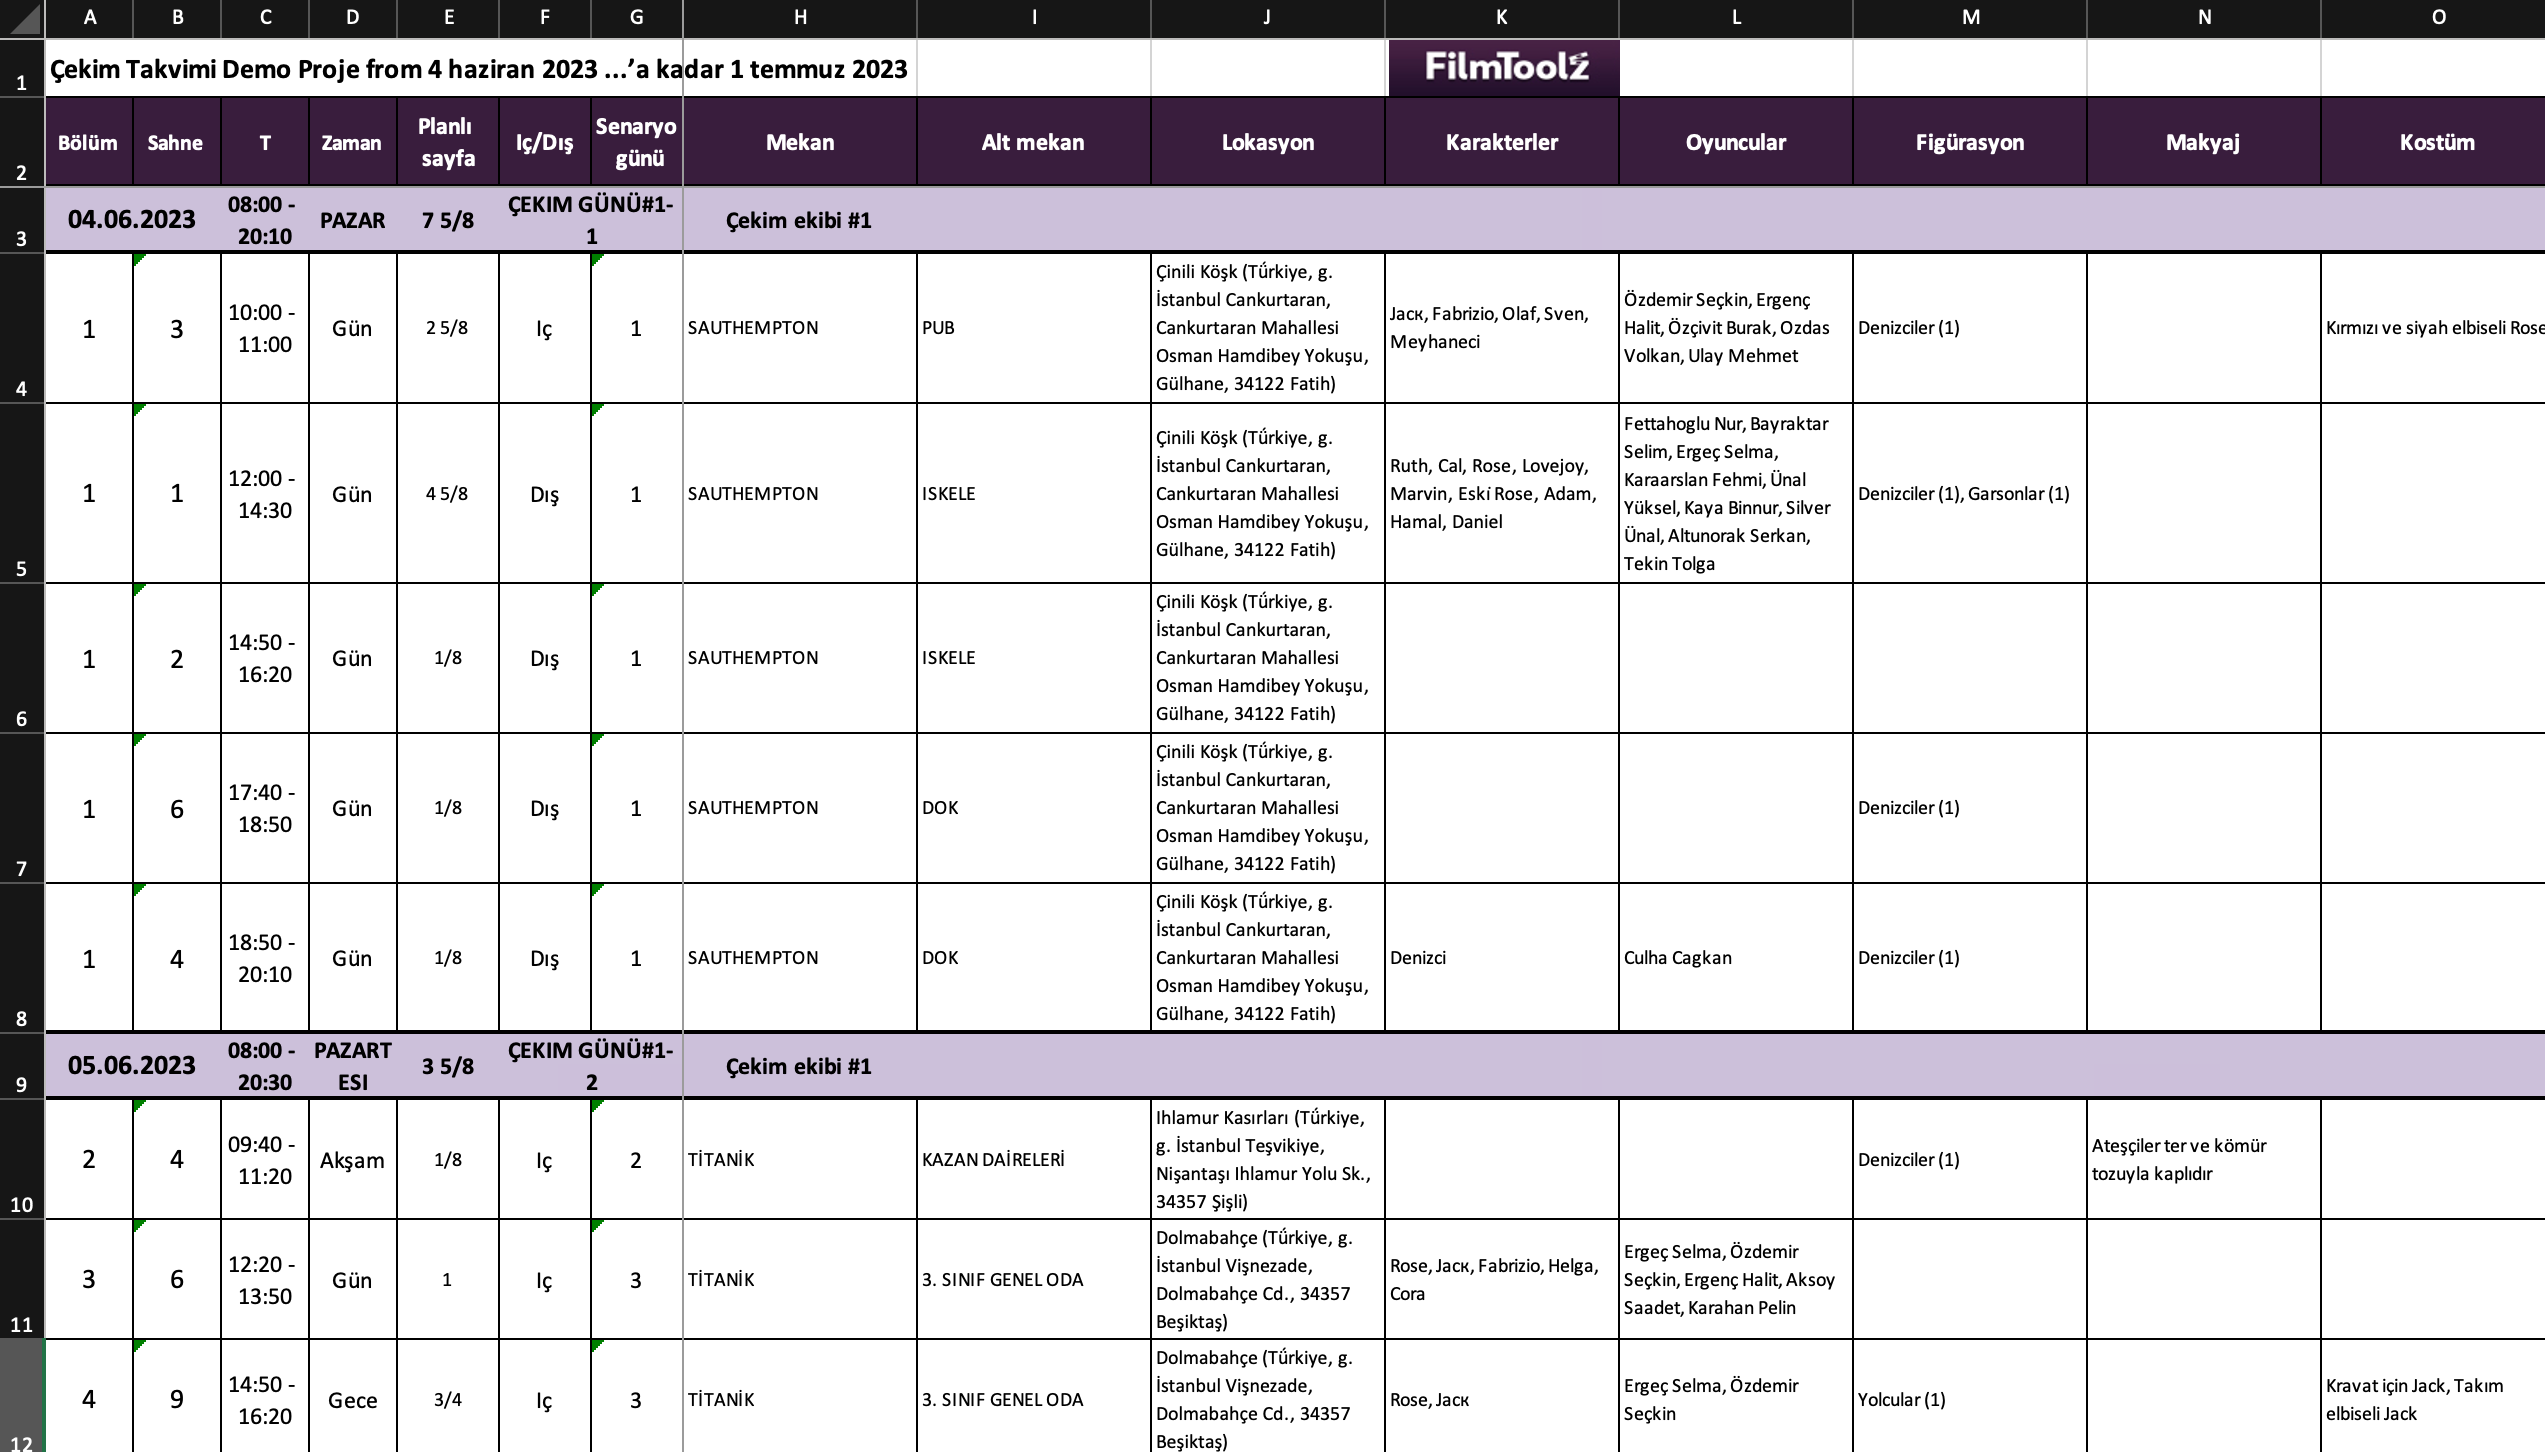Click the "Ihlamur Kasırları" location cell
This screenshot has width=2545, height=1452.
click(1267, 1160)
